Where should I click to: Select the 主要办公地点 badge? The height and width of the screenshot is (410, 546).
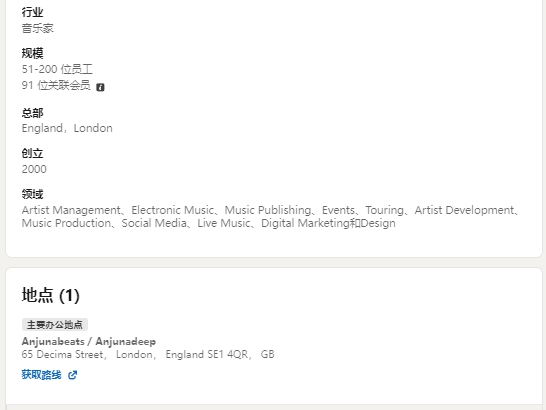[55, 325]
